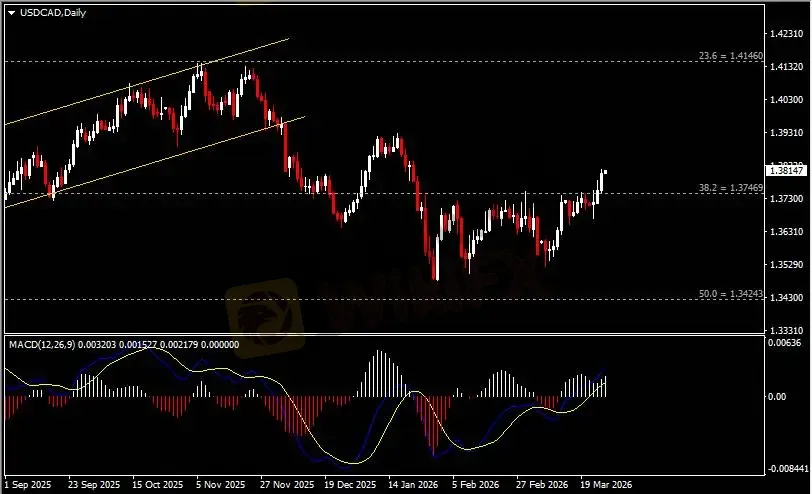Click the 1.34300 price axis value
The image size is (812, 494).
786,297
